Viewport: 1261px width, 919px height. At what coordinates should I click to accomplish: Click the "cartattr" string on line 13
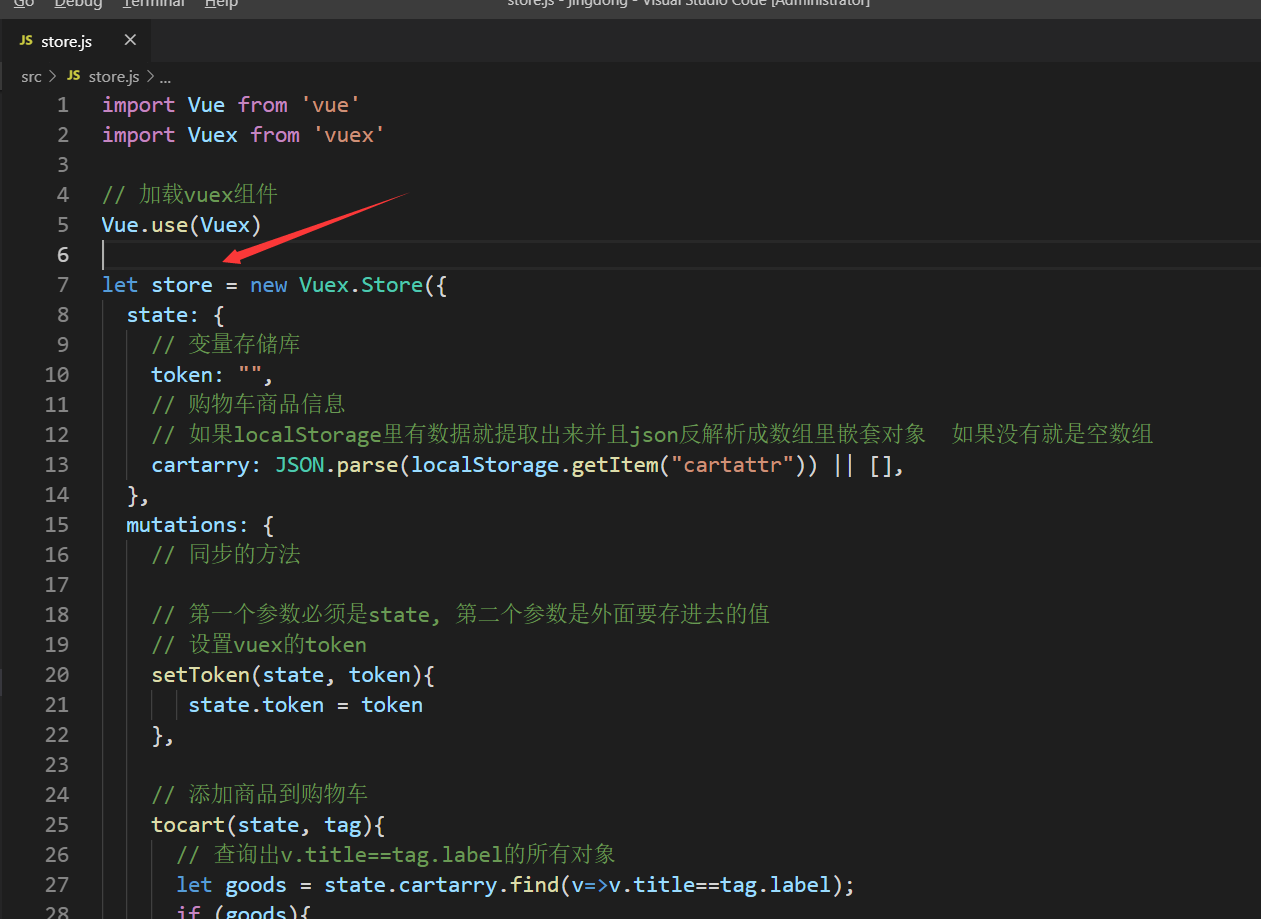[x=733, y=465]
